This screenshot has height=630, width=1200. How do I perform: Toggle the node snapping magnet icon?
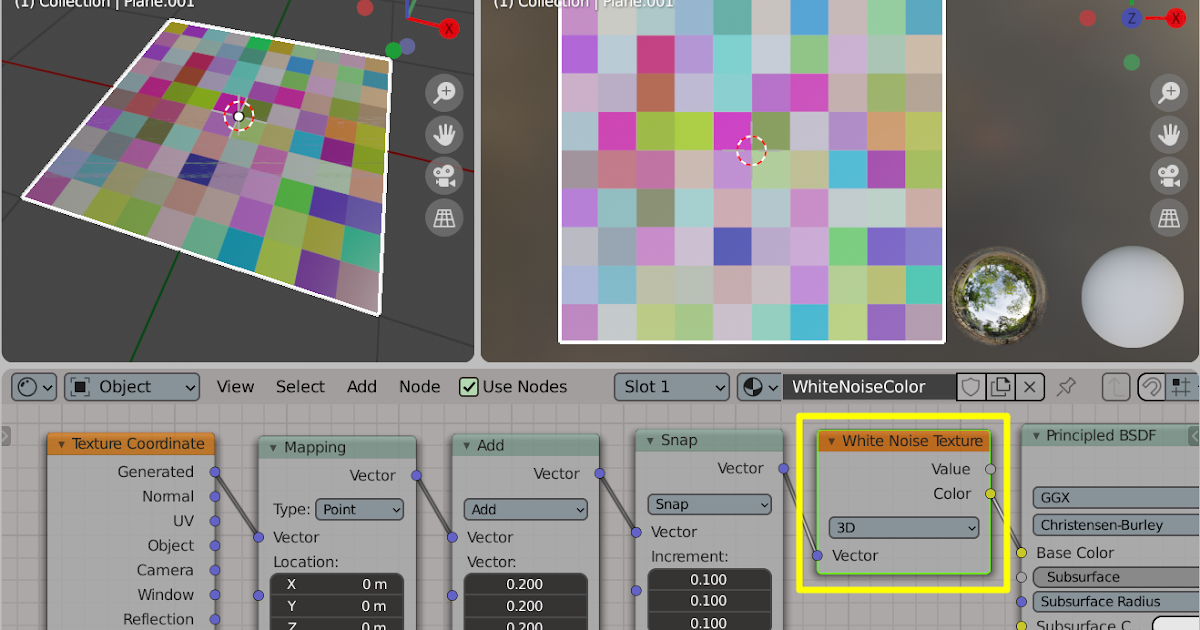pos(1151,387)
